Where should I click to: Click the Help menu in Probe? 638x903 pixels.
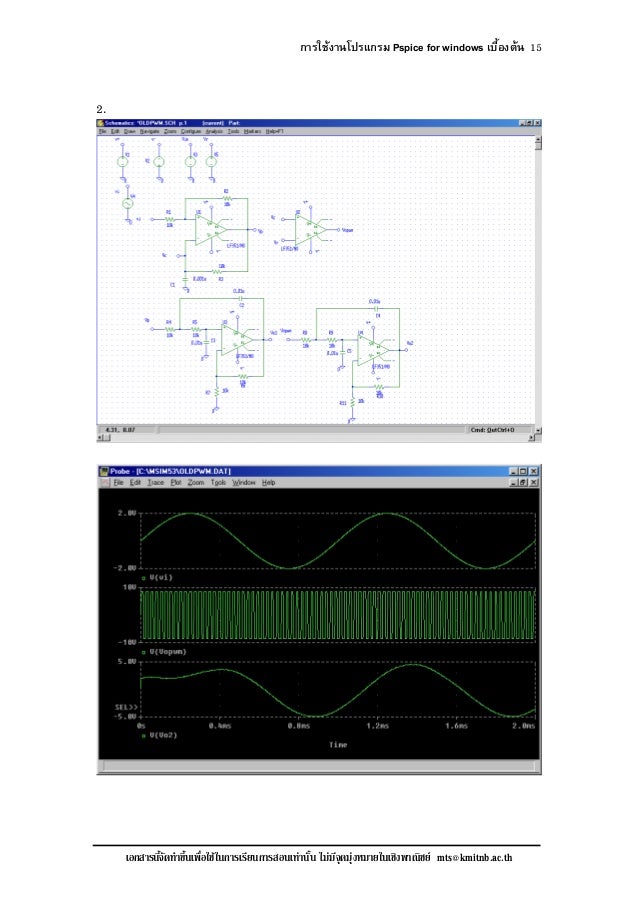(x=269, y=482)
